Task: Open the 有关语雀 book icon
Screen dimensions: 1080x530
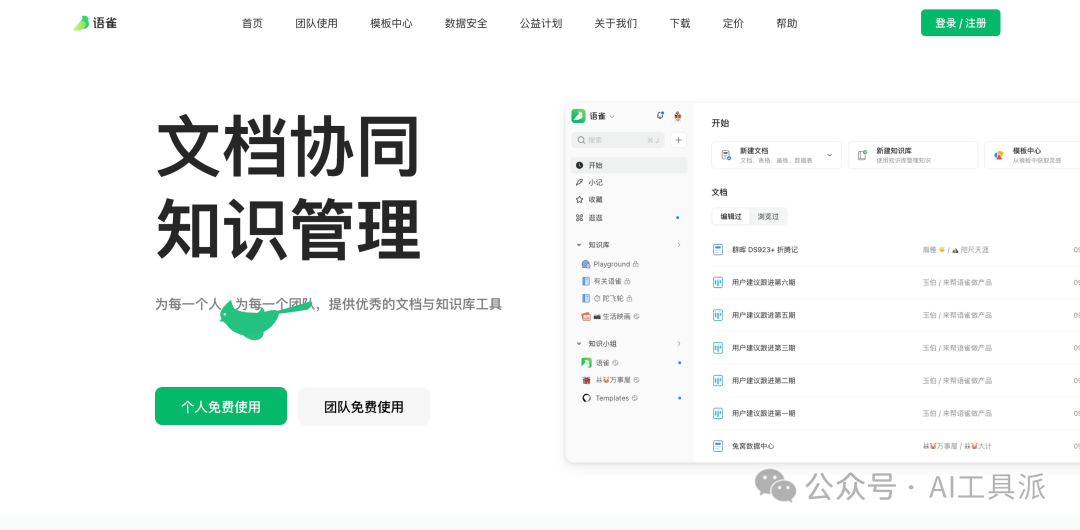Action: (x=586, y=281)
